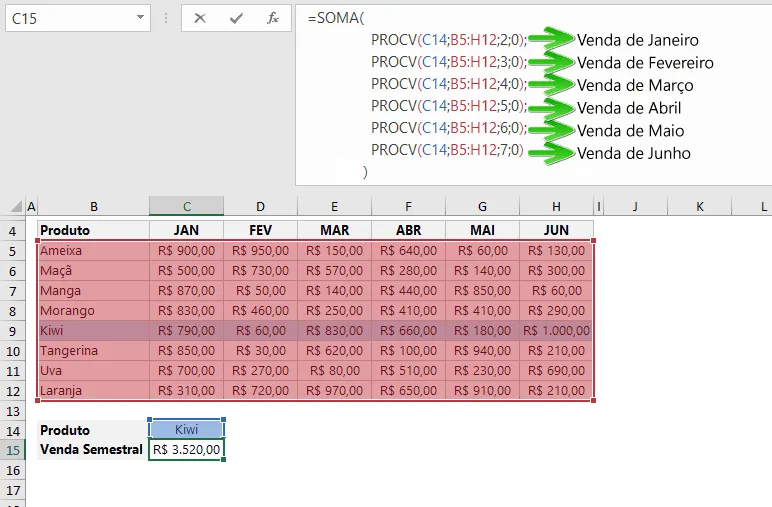Click the Venda Semestral label cell

point(93,449)
